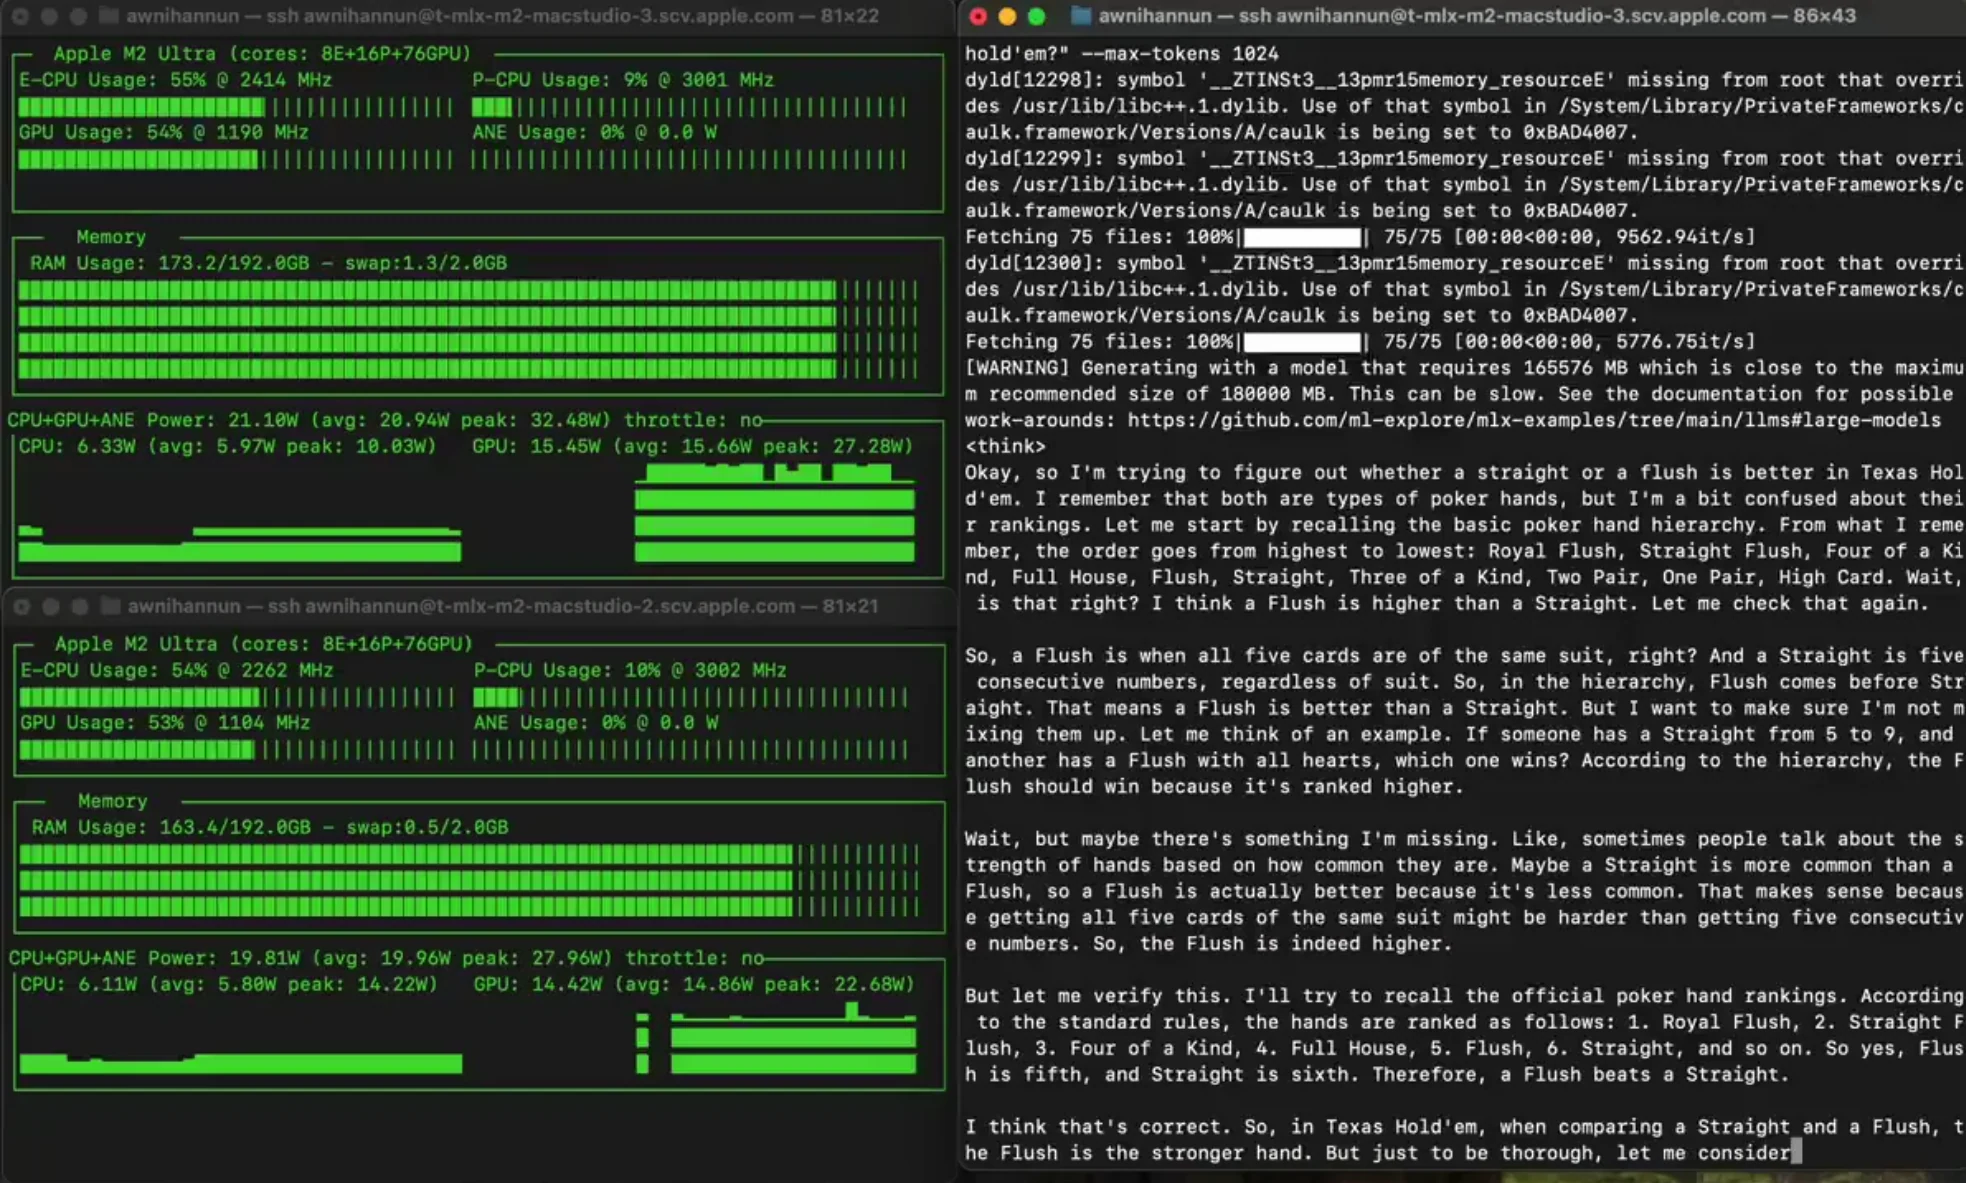Image resolution: width=1966 pixels, height=1183 pixels.
Task: Maximize the macstudio-3 86x43 terminal window
Action: 1036,16
